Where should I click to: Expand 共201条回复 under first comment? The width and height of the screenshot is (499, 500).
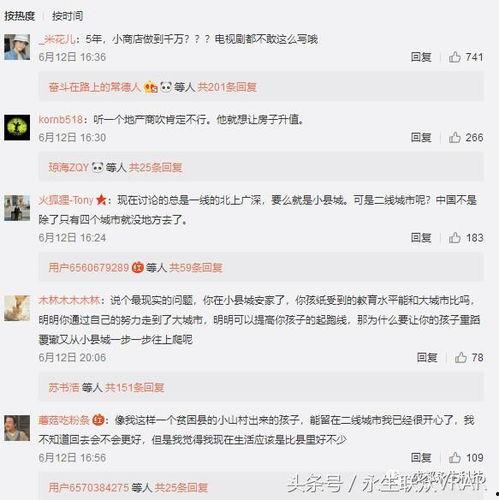[x=227, y=87]
